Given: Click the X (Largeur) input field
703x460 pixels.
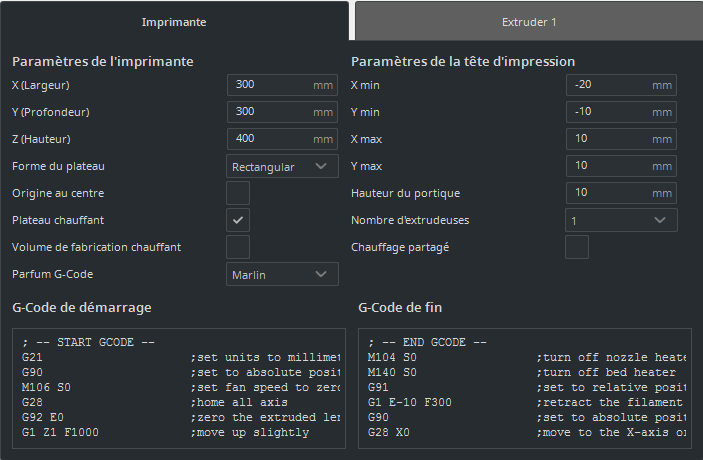Looking at the screenshot, I should (270, 85).
